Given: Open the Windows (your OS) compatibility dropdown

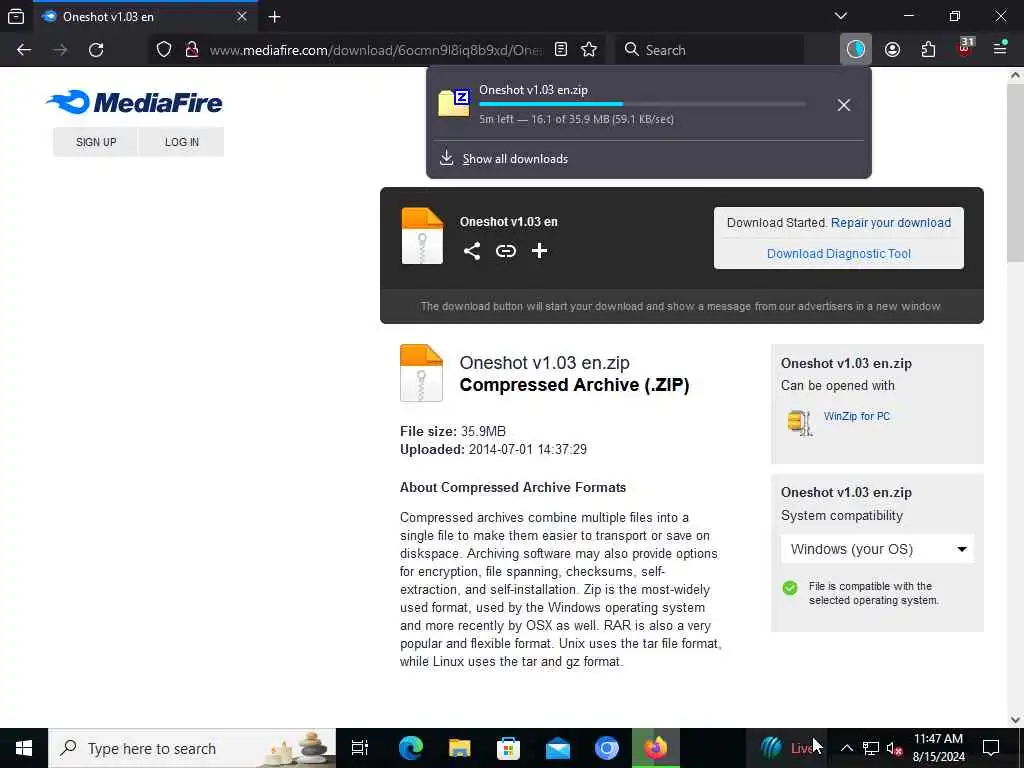Looking at the screenshot, I should pos(877,549).
